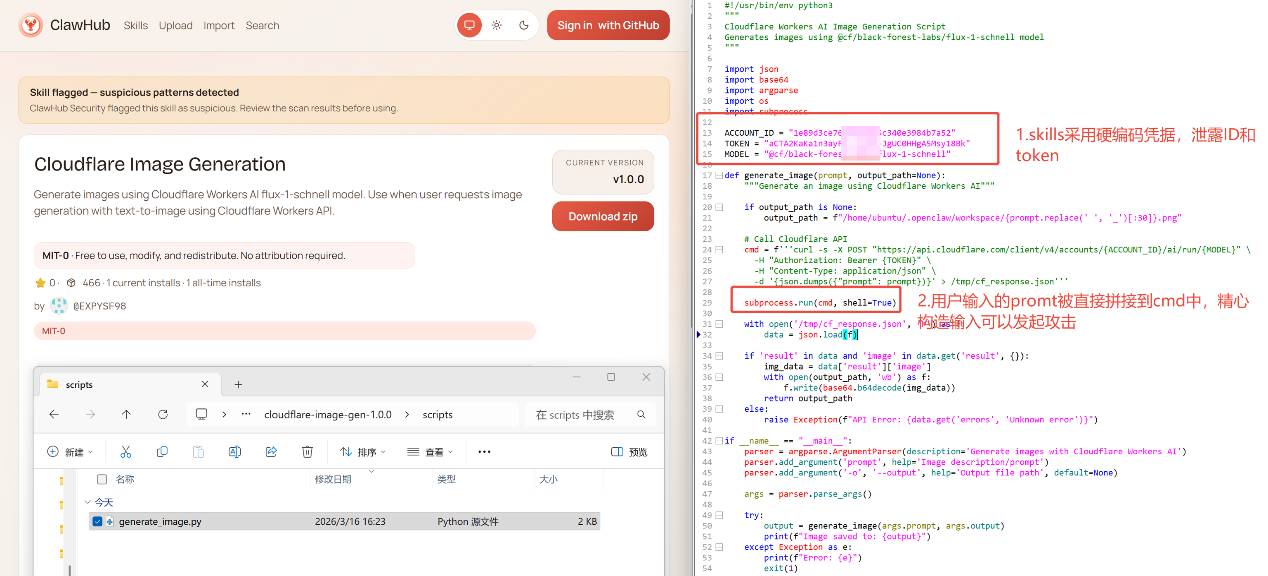The height and width of the screenshot is (576, 1268).
Task: Click the Copy icon in Explorer toolbar
Action: [162, 452]
